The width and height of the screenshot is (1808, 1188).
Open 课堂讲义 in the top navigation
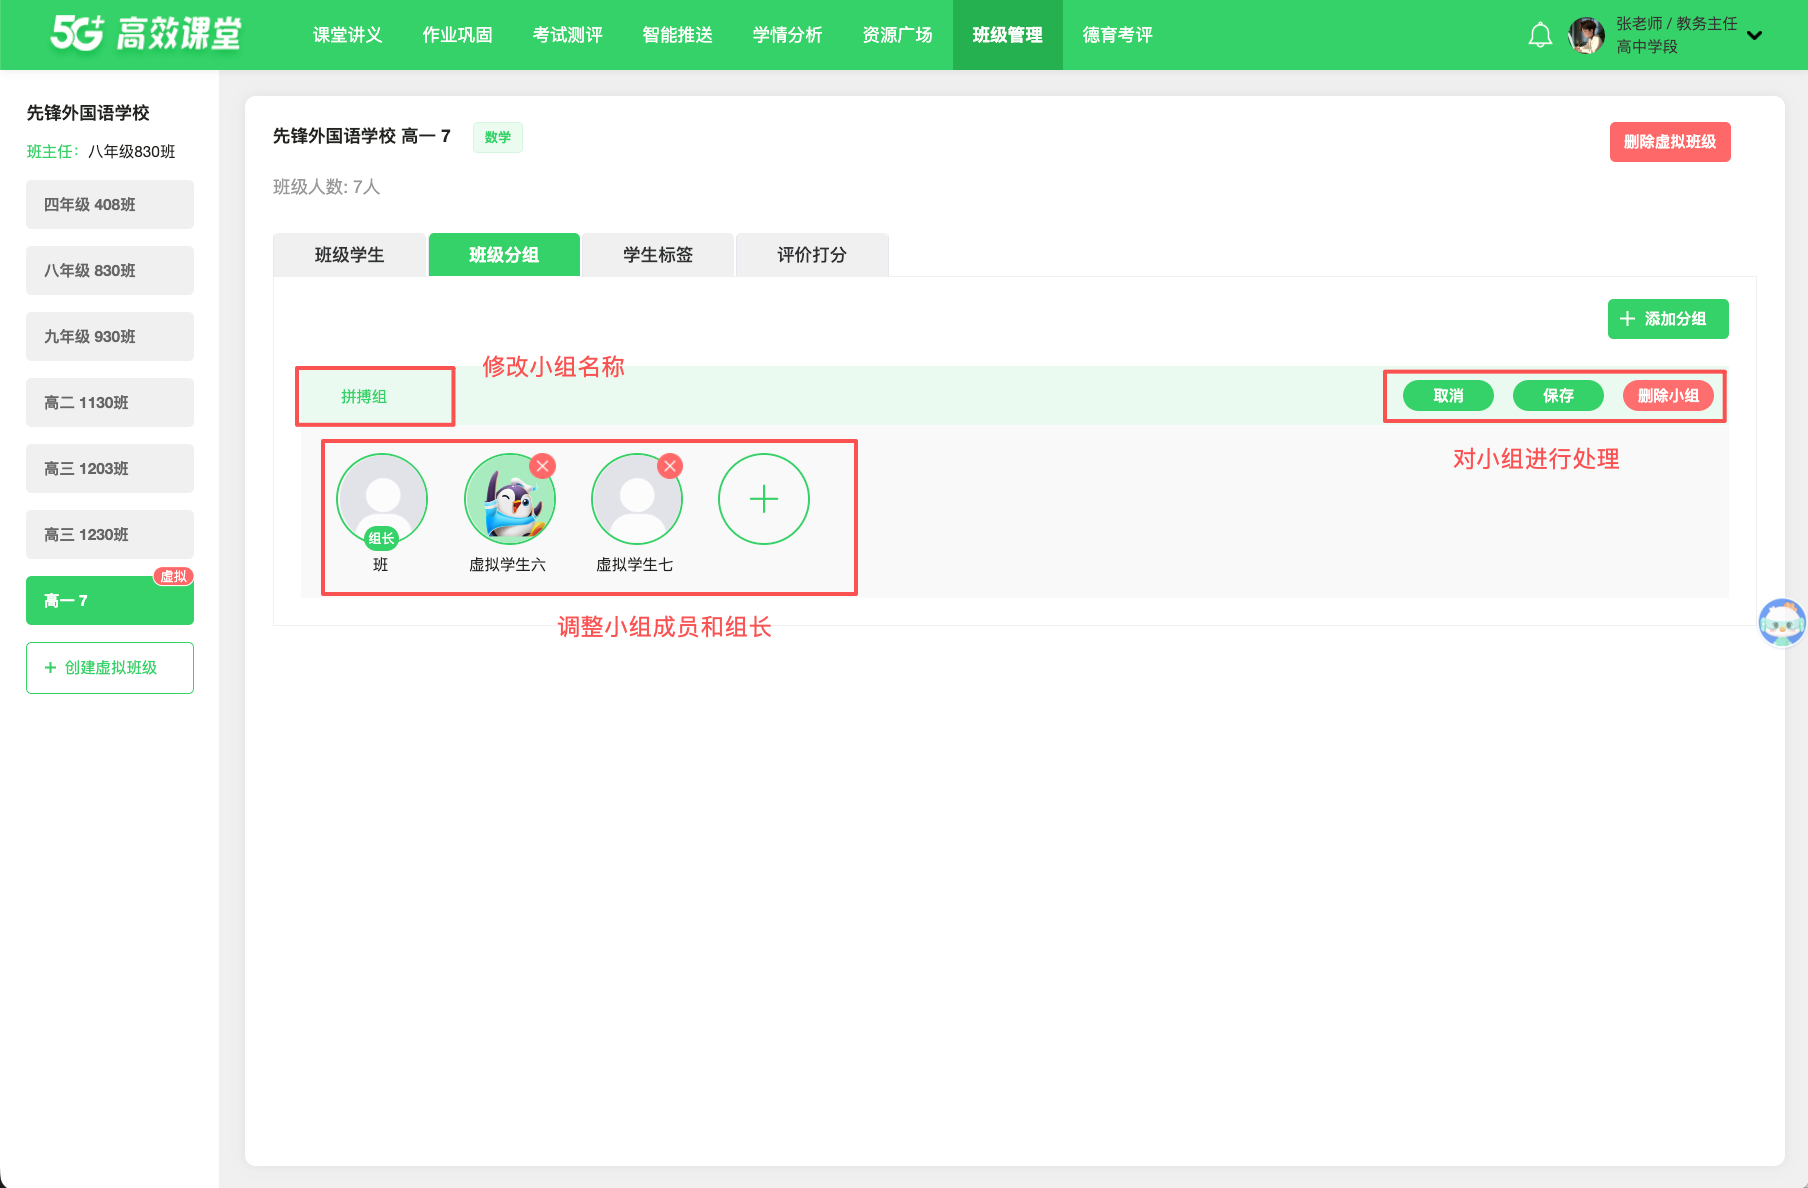click(x=347, y=35)
